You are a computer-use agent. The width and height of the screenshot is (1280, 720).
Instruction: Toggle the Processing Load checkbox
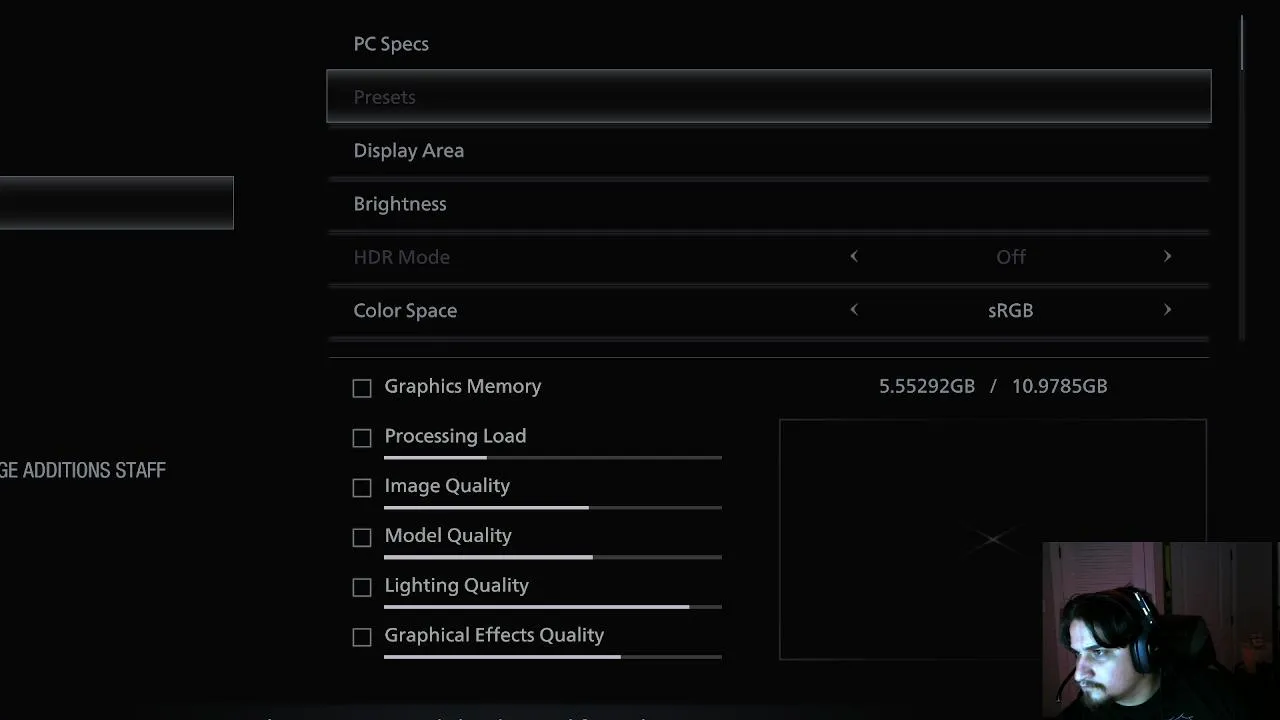click(x=362, y=438)
